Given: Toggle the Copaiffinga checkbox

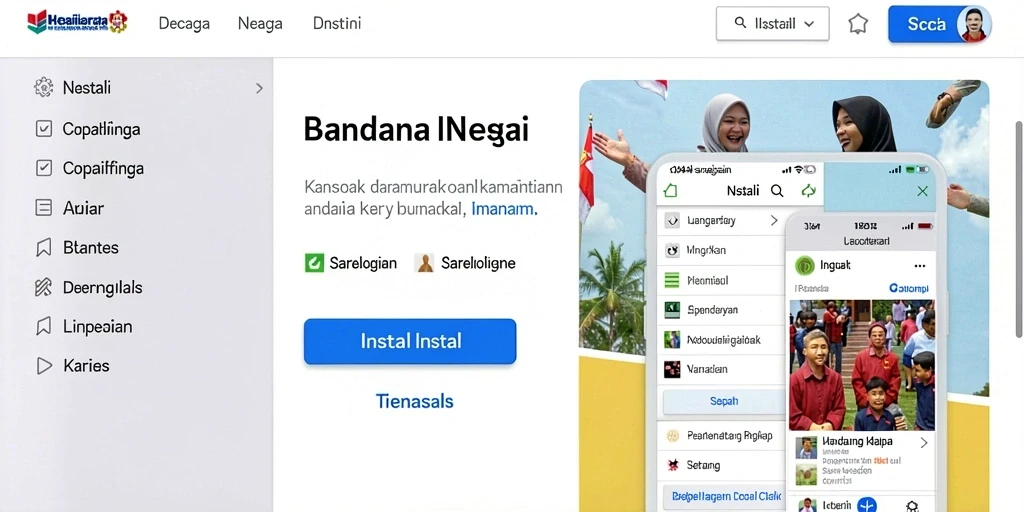Looking at the screenshot, I should pos(43,168).
